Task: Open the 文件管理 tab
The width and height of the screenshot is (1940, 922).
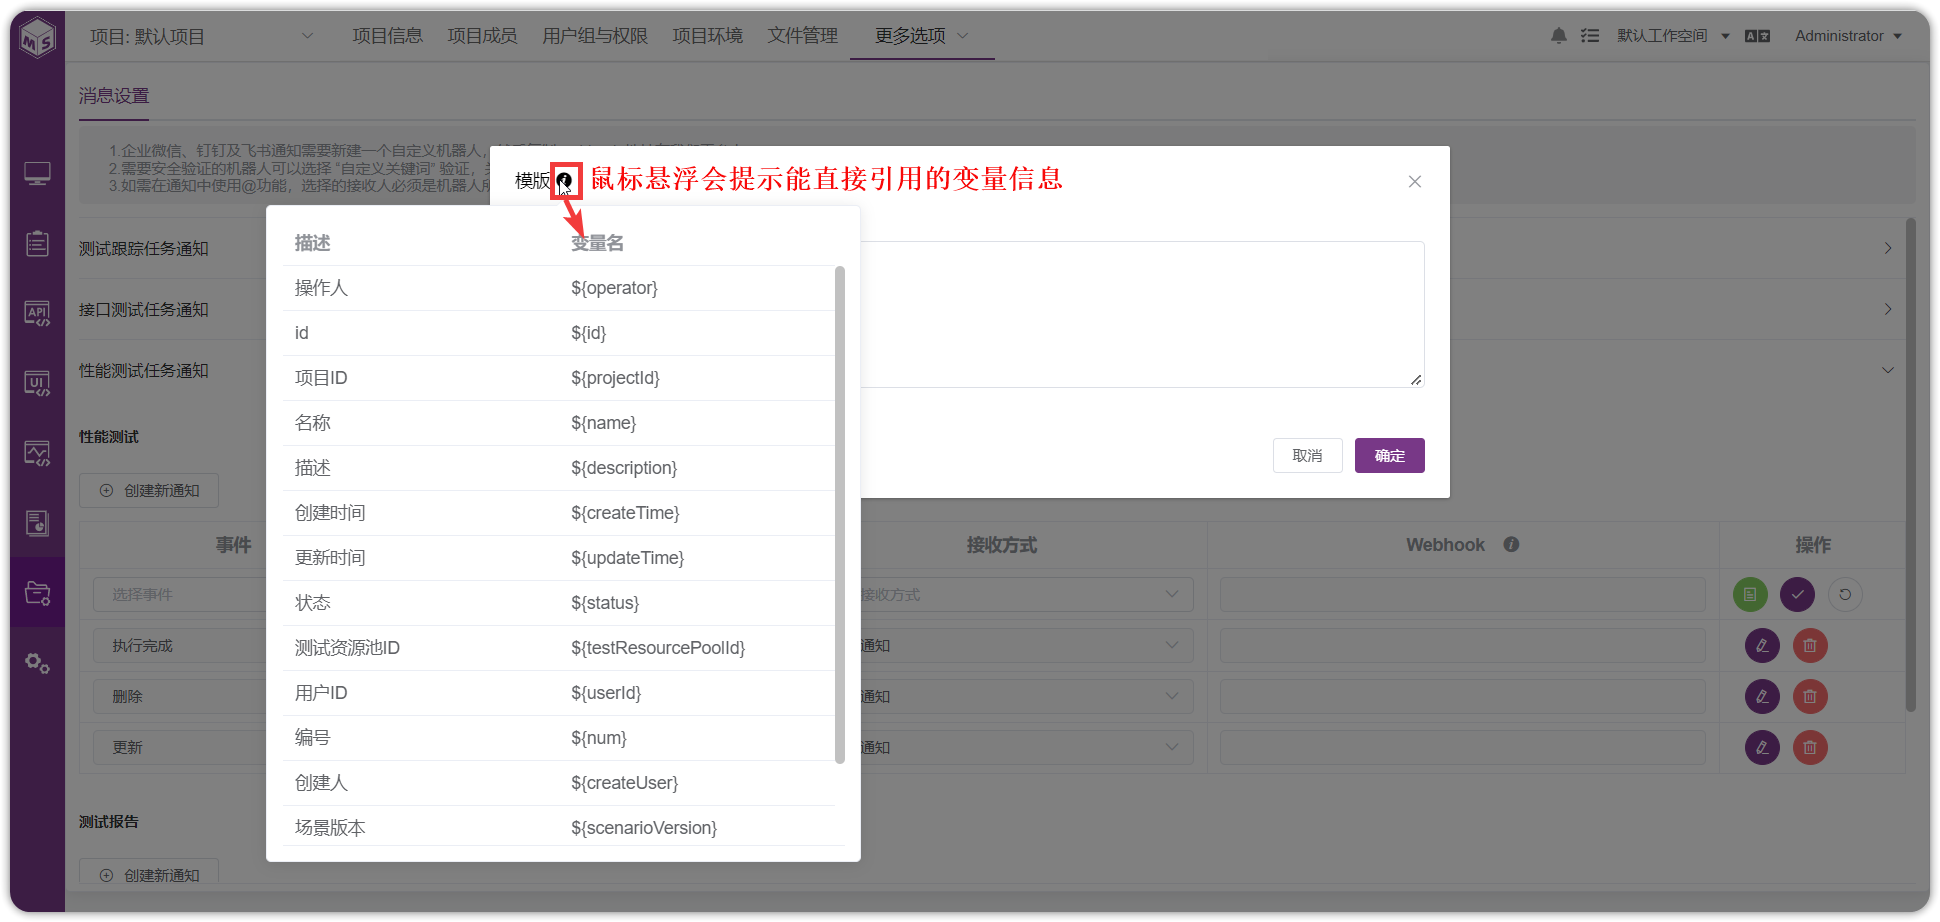Action: point(803,36)
